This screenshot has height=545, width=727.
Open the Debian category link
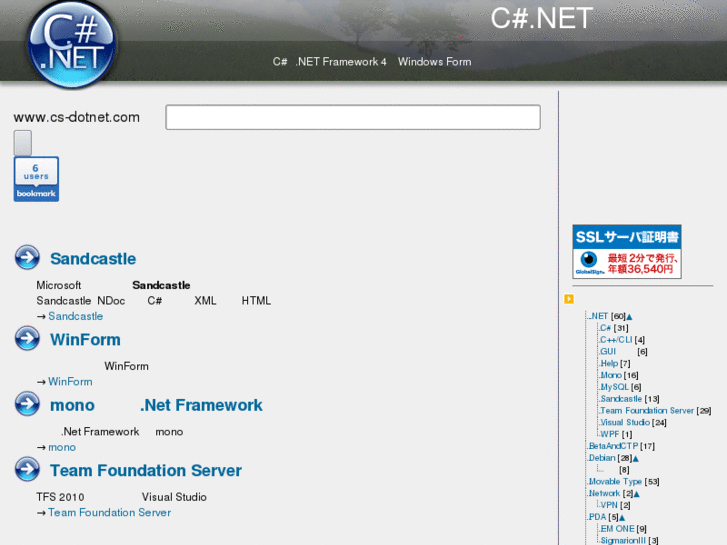(x=602, y=458)
